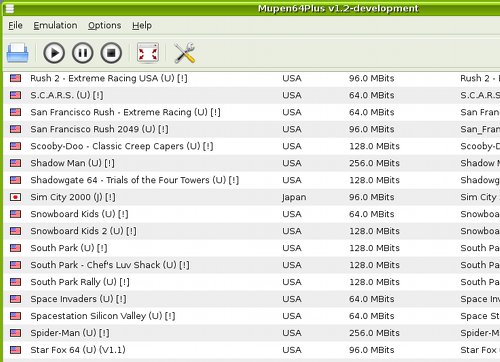Open the Emulation menu
Image resolution: width=500 pixels, height=362 pixels.
click(x=55, y=25)
